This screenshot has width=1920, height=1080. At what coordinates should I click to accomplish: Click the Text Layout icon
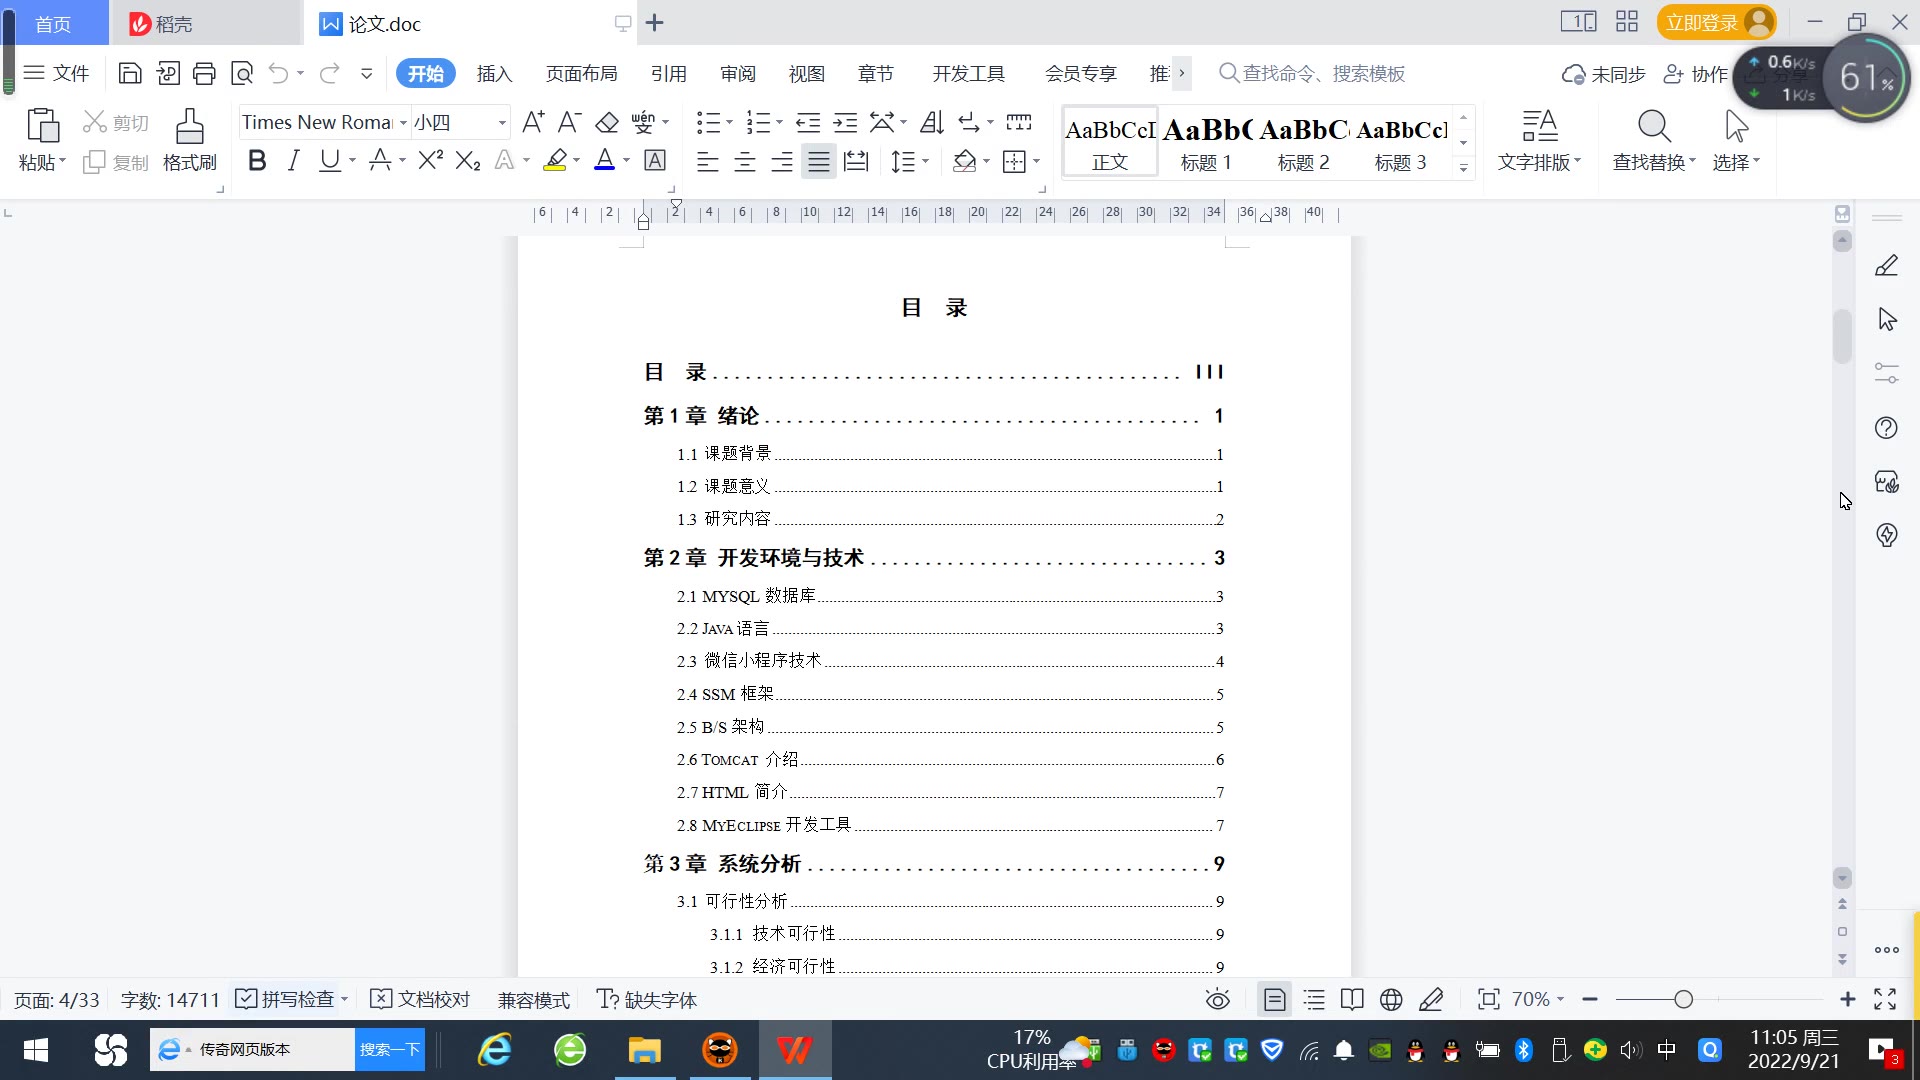pyautogui.click(x=1540, y=127)
